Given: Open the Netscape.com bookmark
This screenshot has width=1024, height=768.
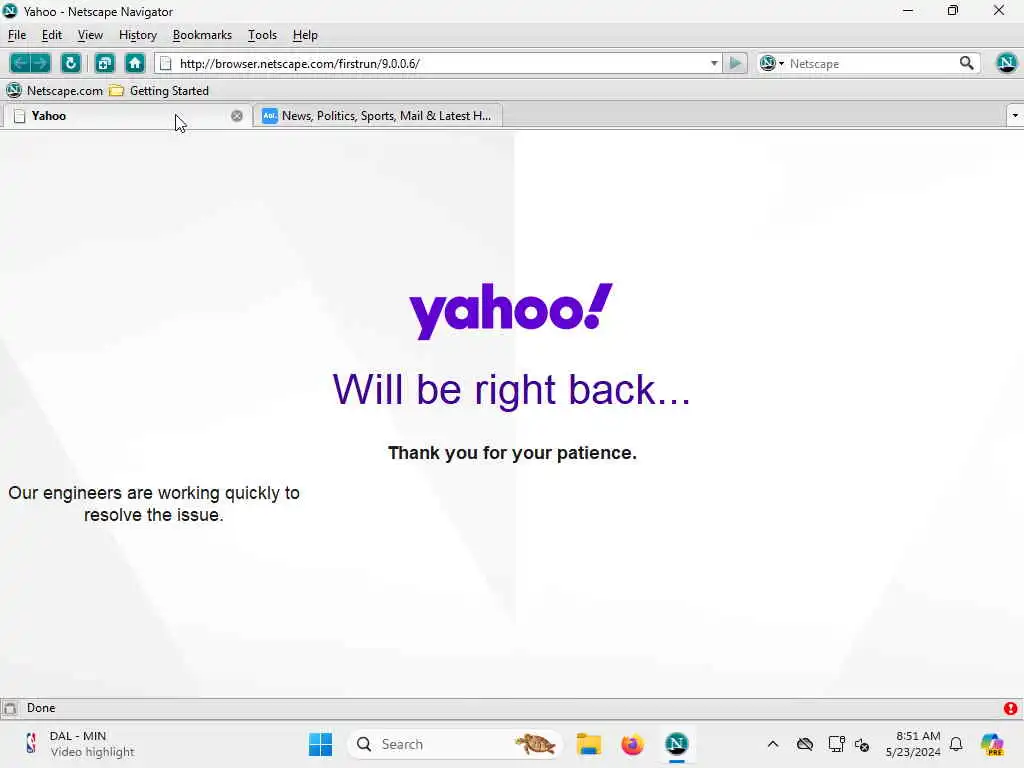Looking at the screenshot, I should tap(55, 91).
